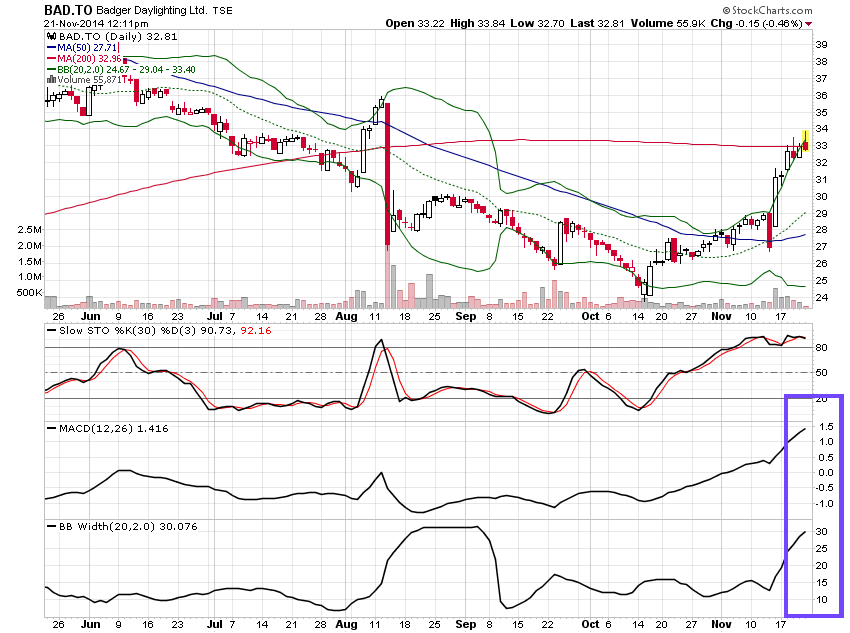The image size is (850, 633).
Task: Click the tallest pink volume bar in August
Action: (388, 277)
